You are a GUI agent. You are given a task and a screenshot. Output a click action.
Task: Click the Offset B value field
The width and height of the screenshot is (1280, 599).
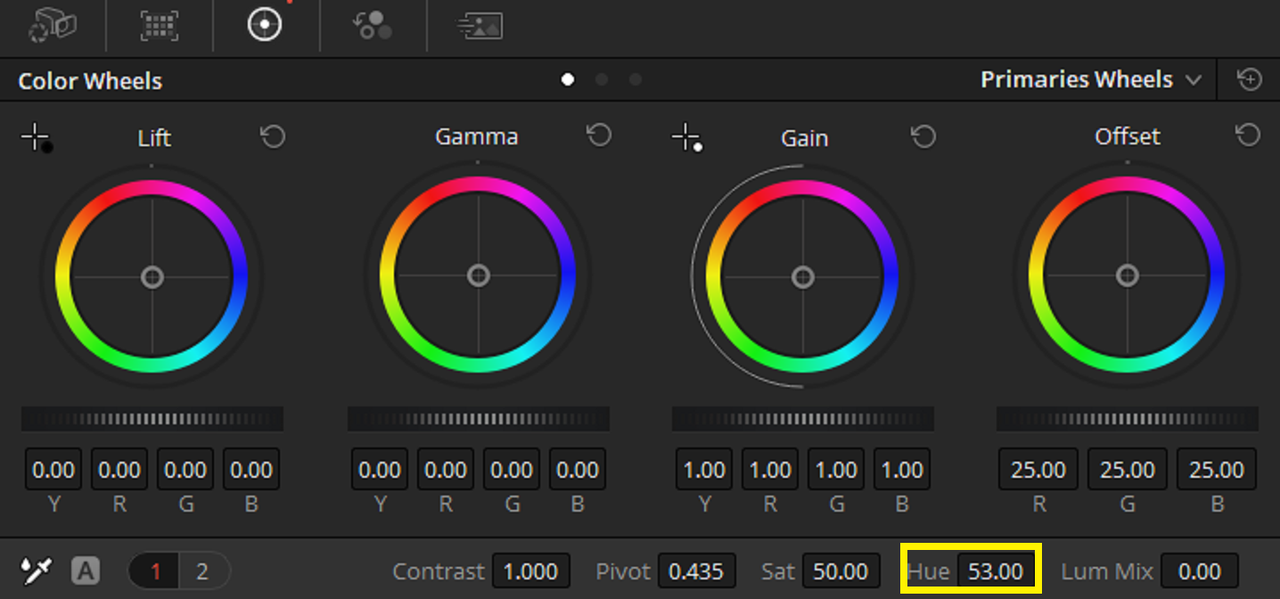pyautogui.click(x=1217, y=469)
